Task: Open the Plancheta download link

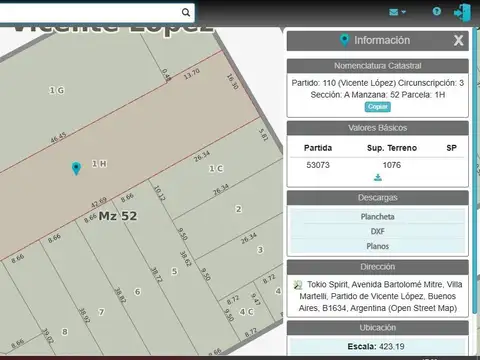Action: (378, 217)
